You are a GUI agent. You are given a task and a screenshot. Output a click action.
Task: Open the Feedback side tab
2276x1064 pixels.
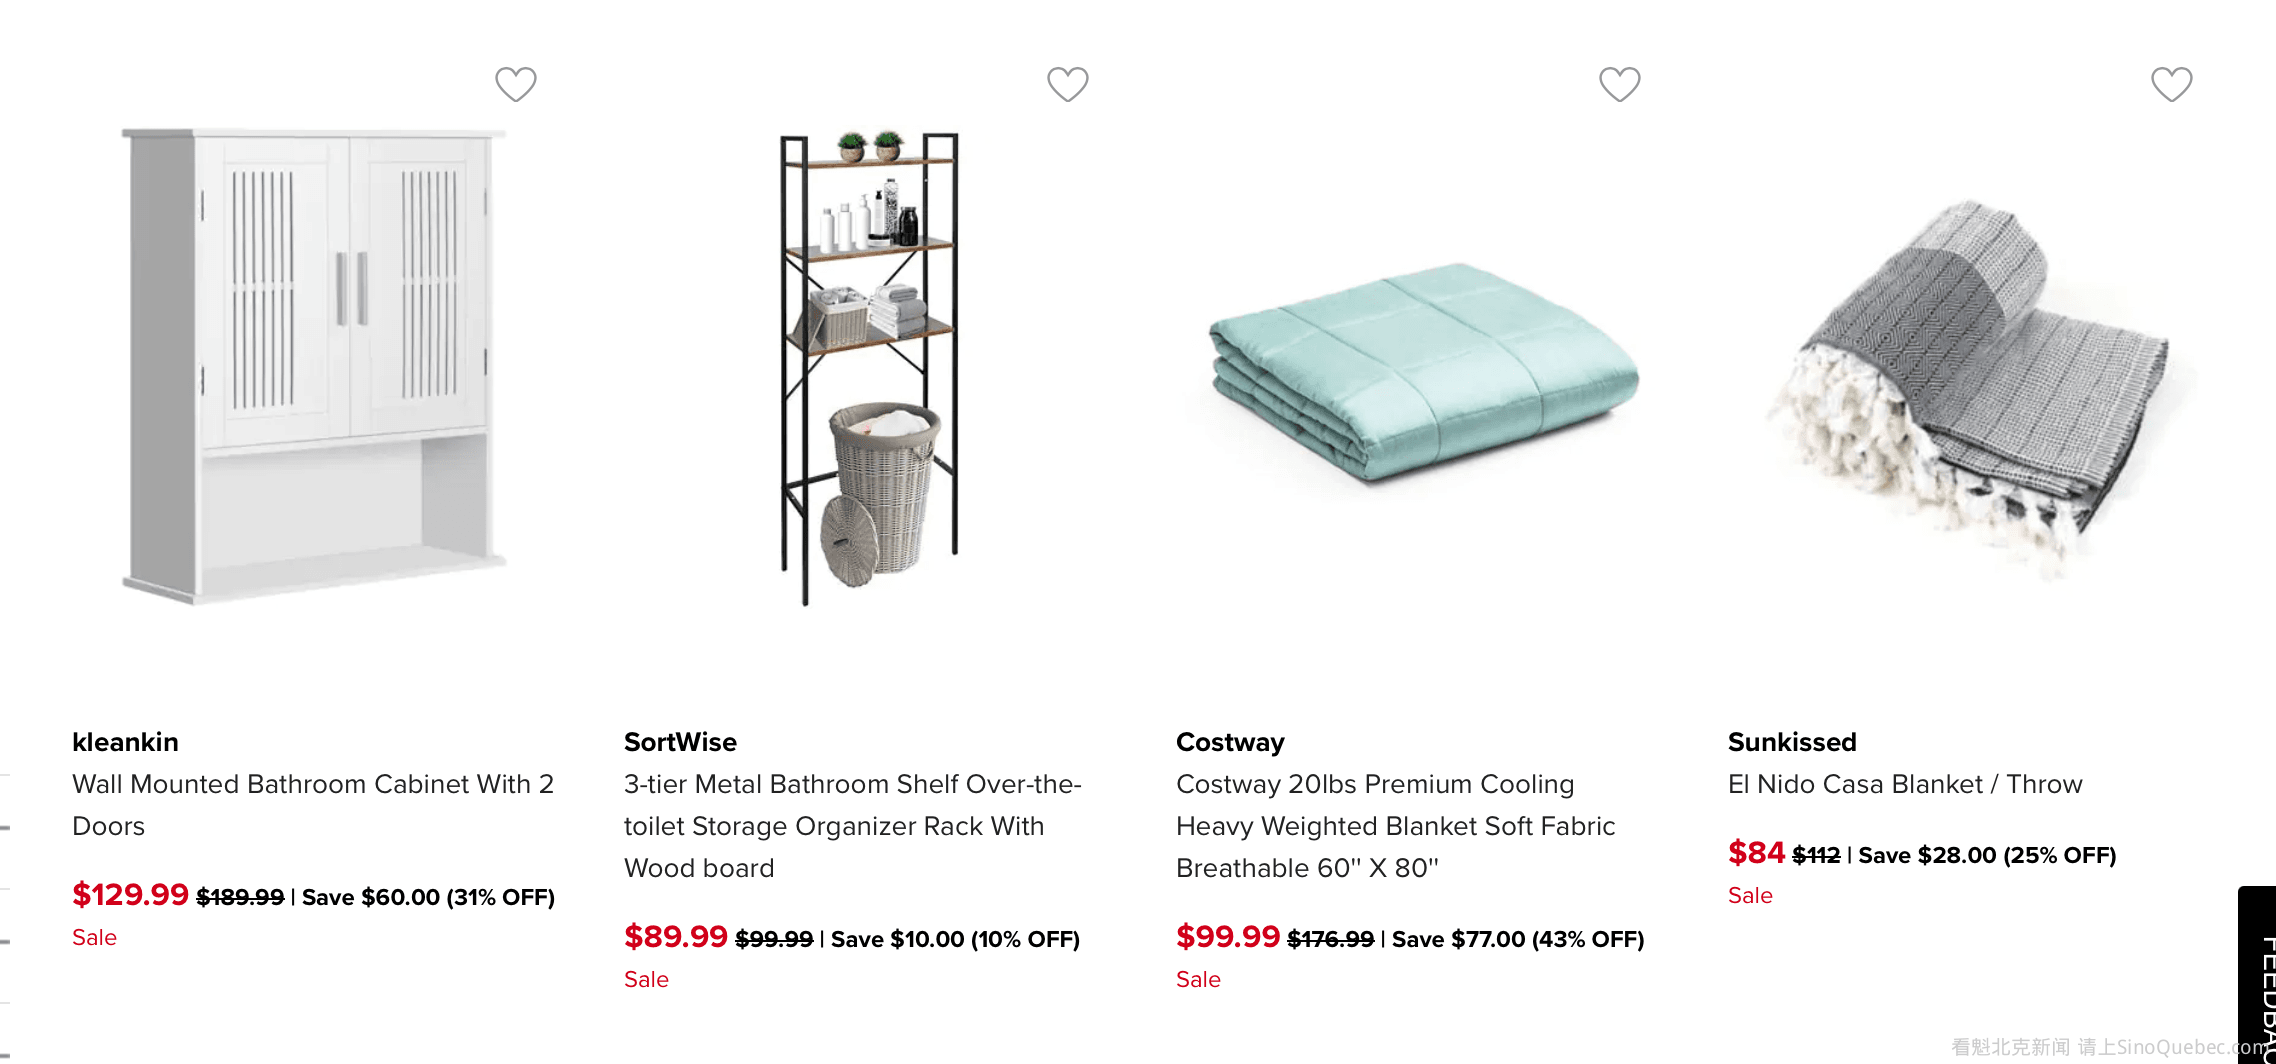(x=2262, y=990)
